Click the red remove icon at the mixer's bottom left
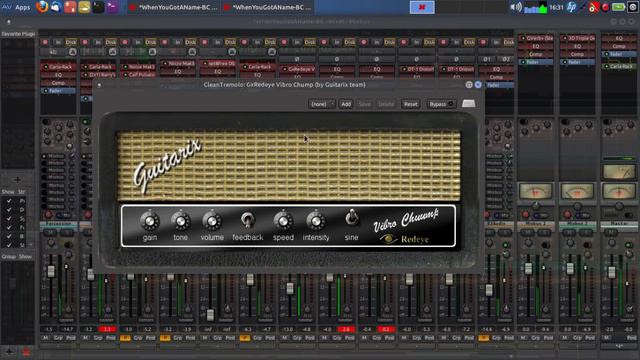 (x=26, y=351)
